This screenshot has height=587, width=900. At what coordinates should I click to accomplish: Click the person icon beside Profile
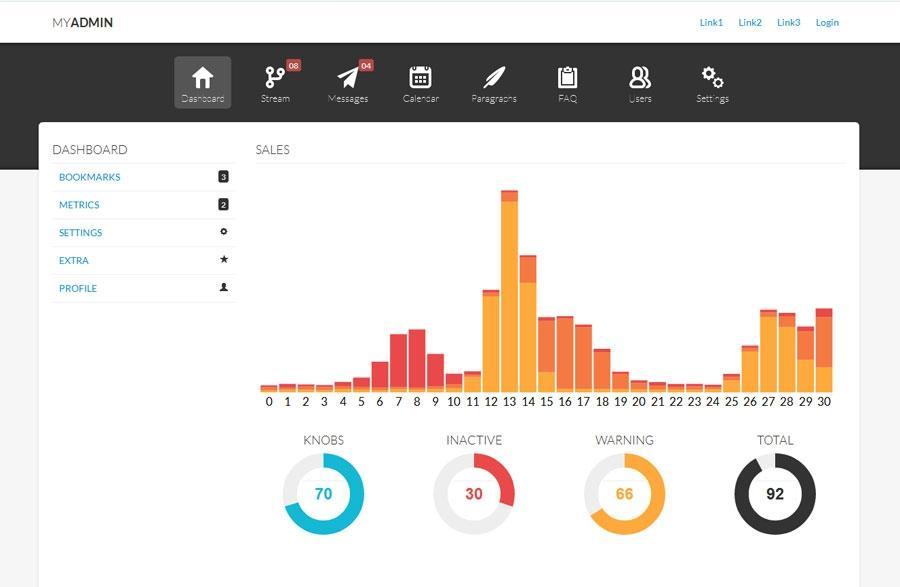coord(224,287)
